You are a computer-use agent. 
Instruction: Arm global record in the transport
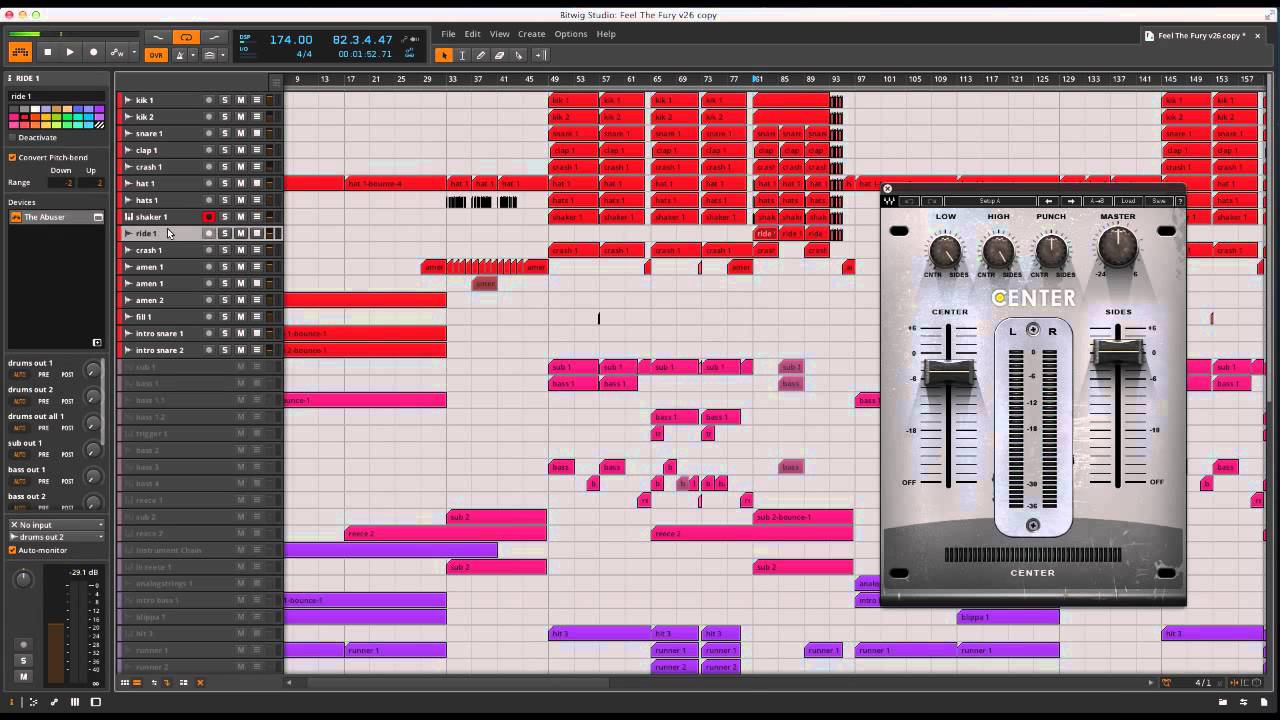click(94, 52)
